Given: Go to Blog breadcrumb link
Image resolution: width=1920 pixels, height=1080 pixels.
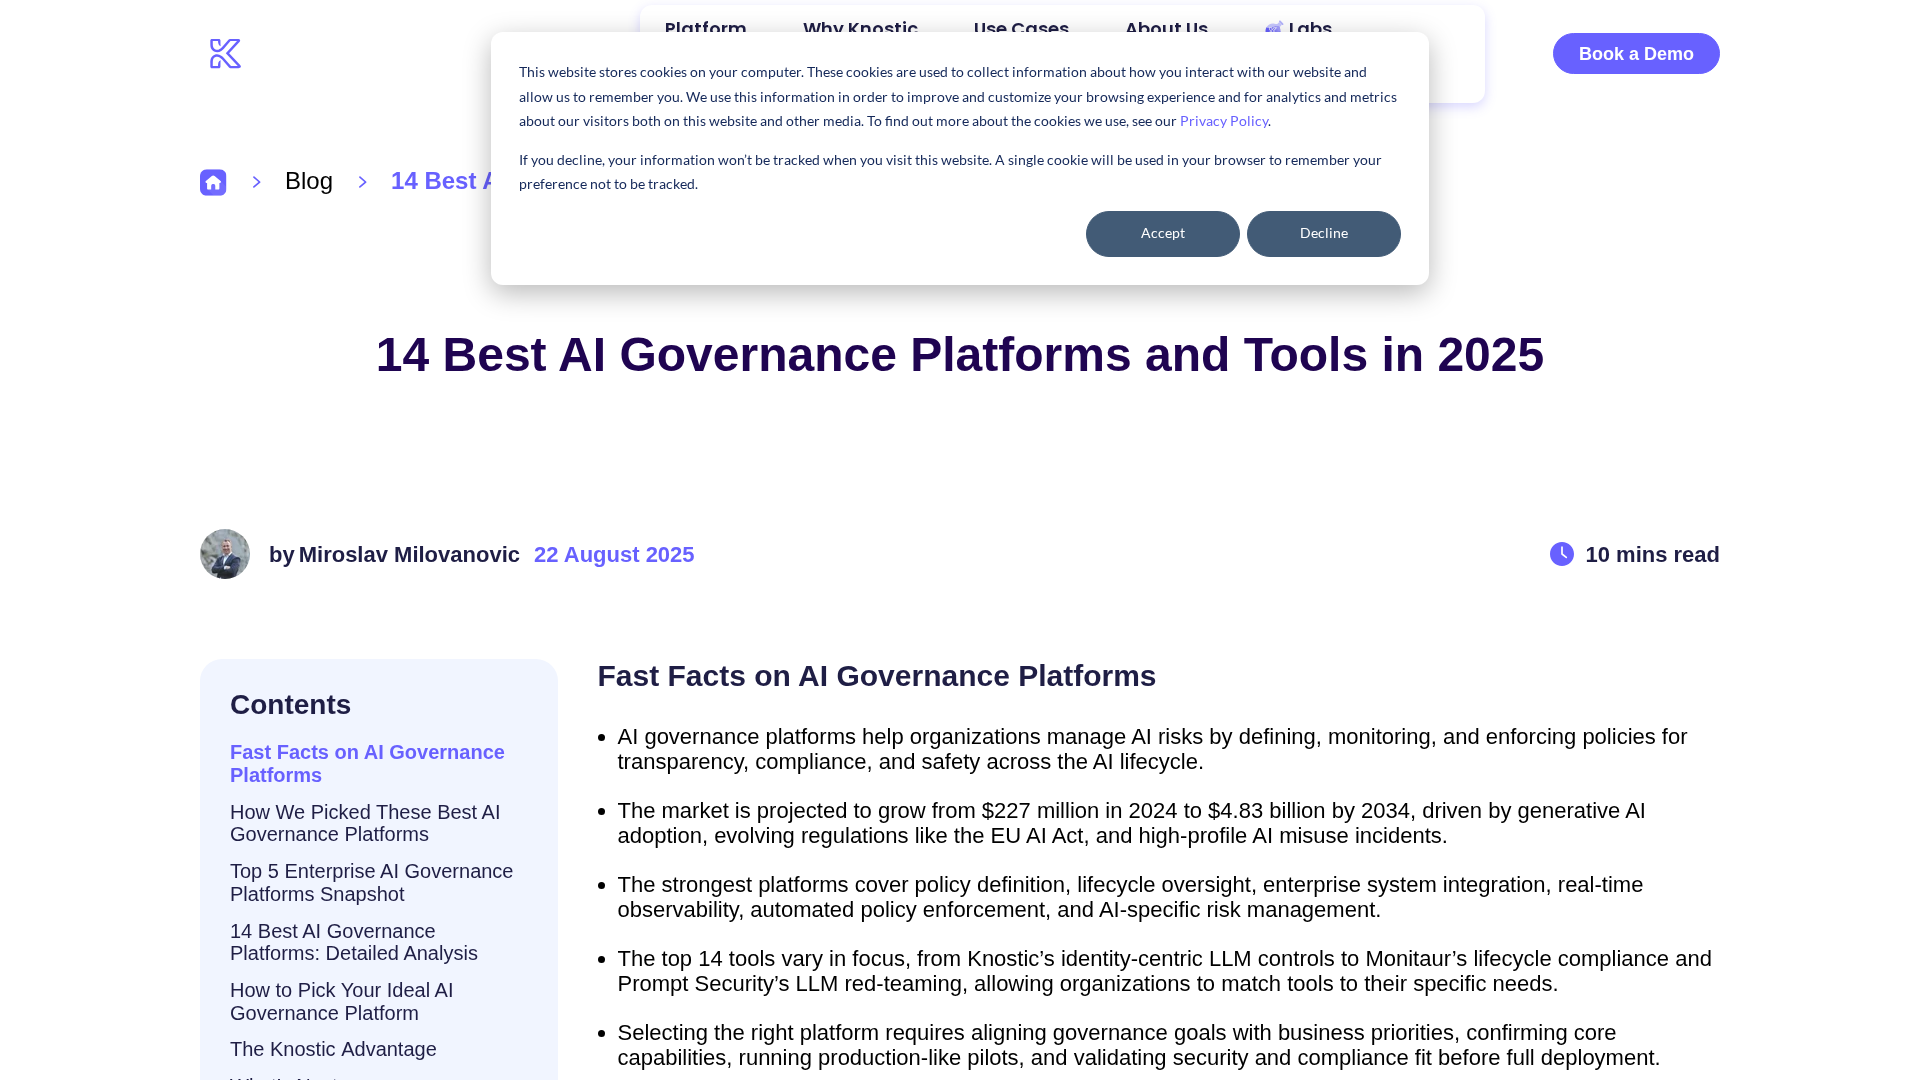Looking at the screenshot, I should point(308,181).
